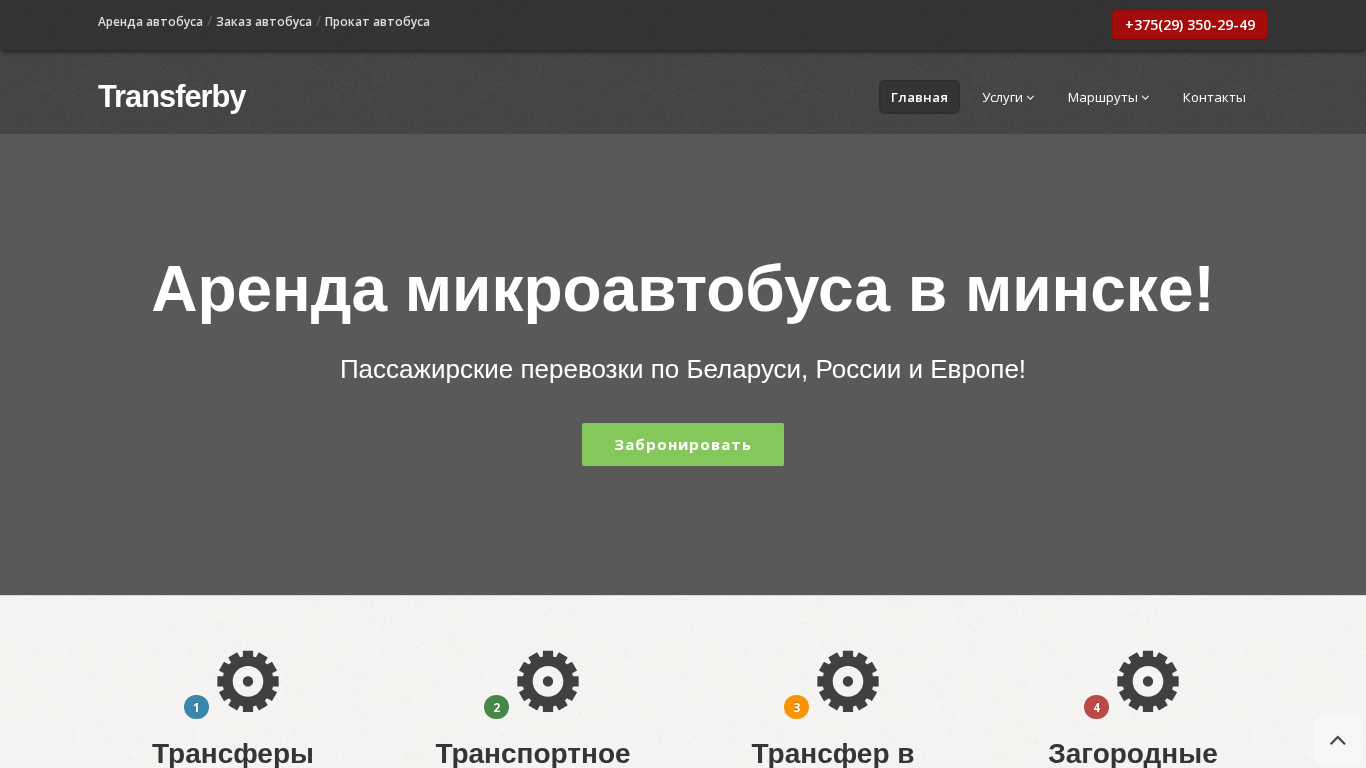Screen dimensions: 1366x768
Task: Click the Трансфер в heading
Action: (x=833, y=753)
